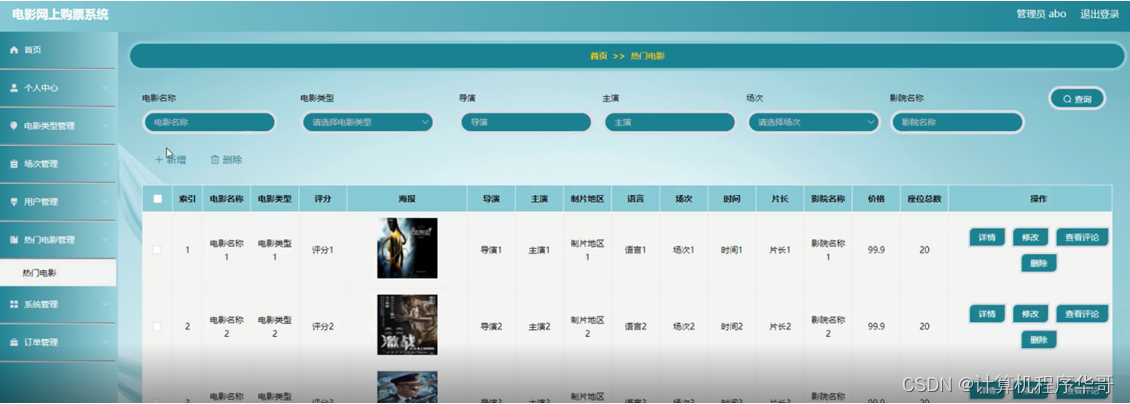This screenshot has height=404, width=1130.
Task: Click the magnifier icon in 查询 button
Action: pyautogui.click(x=1067, y=99)
